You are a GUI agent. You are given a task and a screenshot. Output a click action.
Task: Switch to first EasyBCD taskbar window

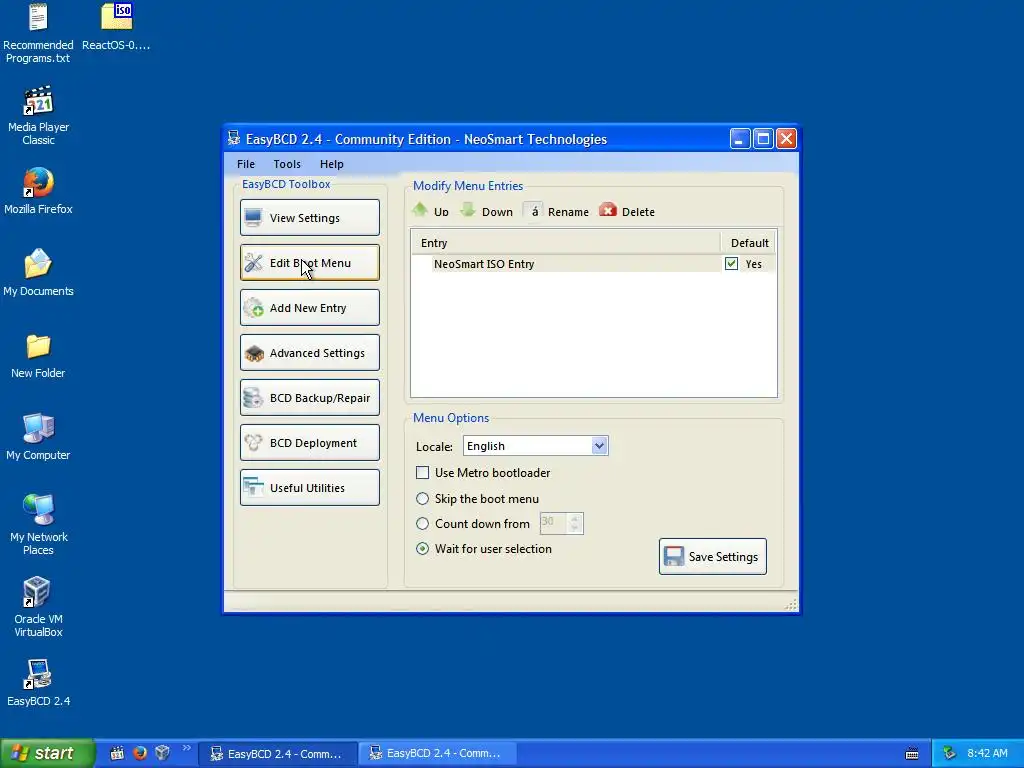(277, 754)
